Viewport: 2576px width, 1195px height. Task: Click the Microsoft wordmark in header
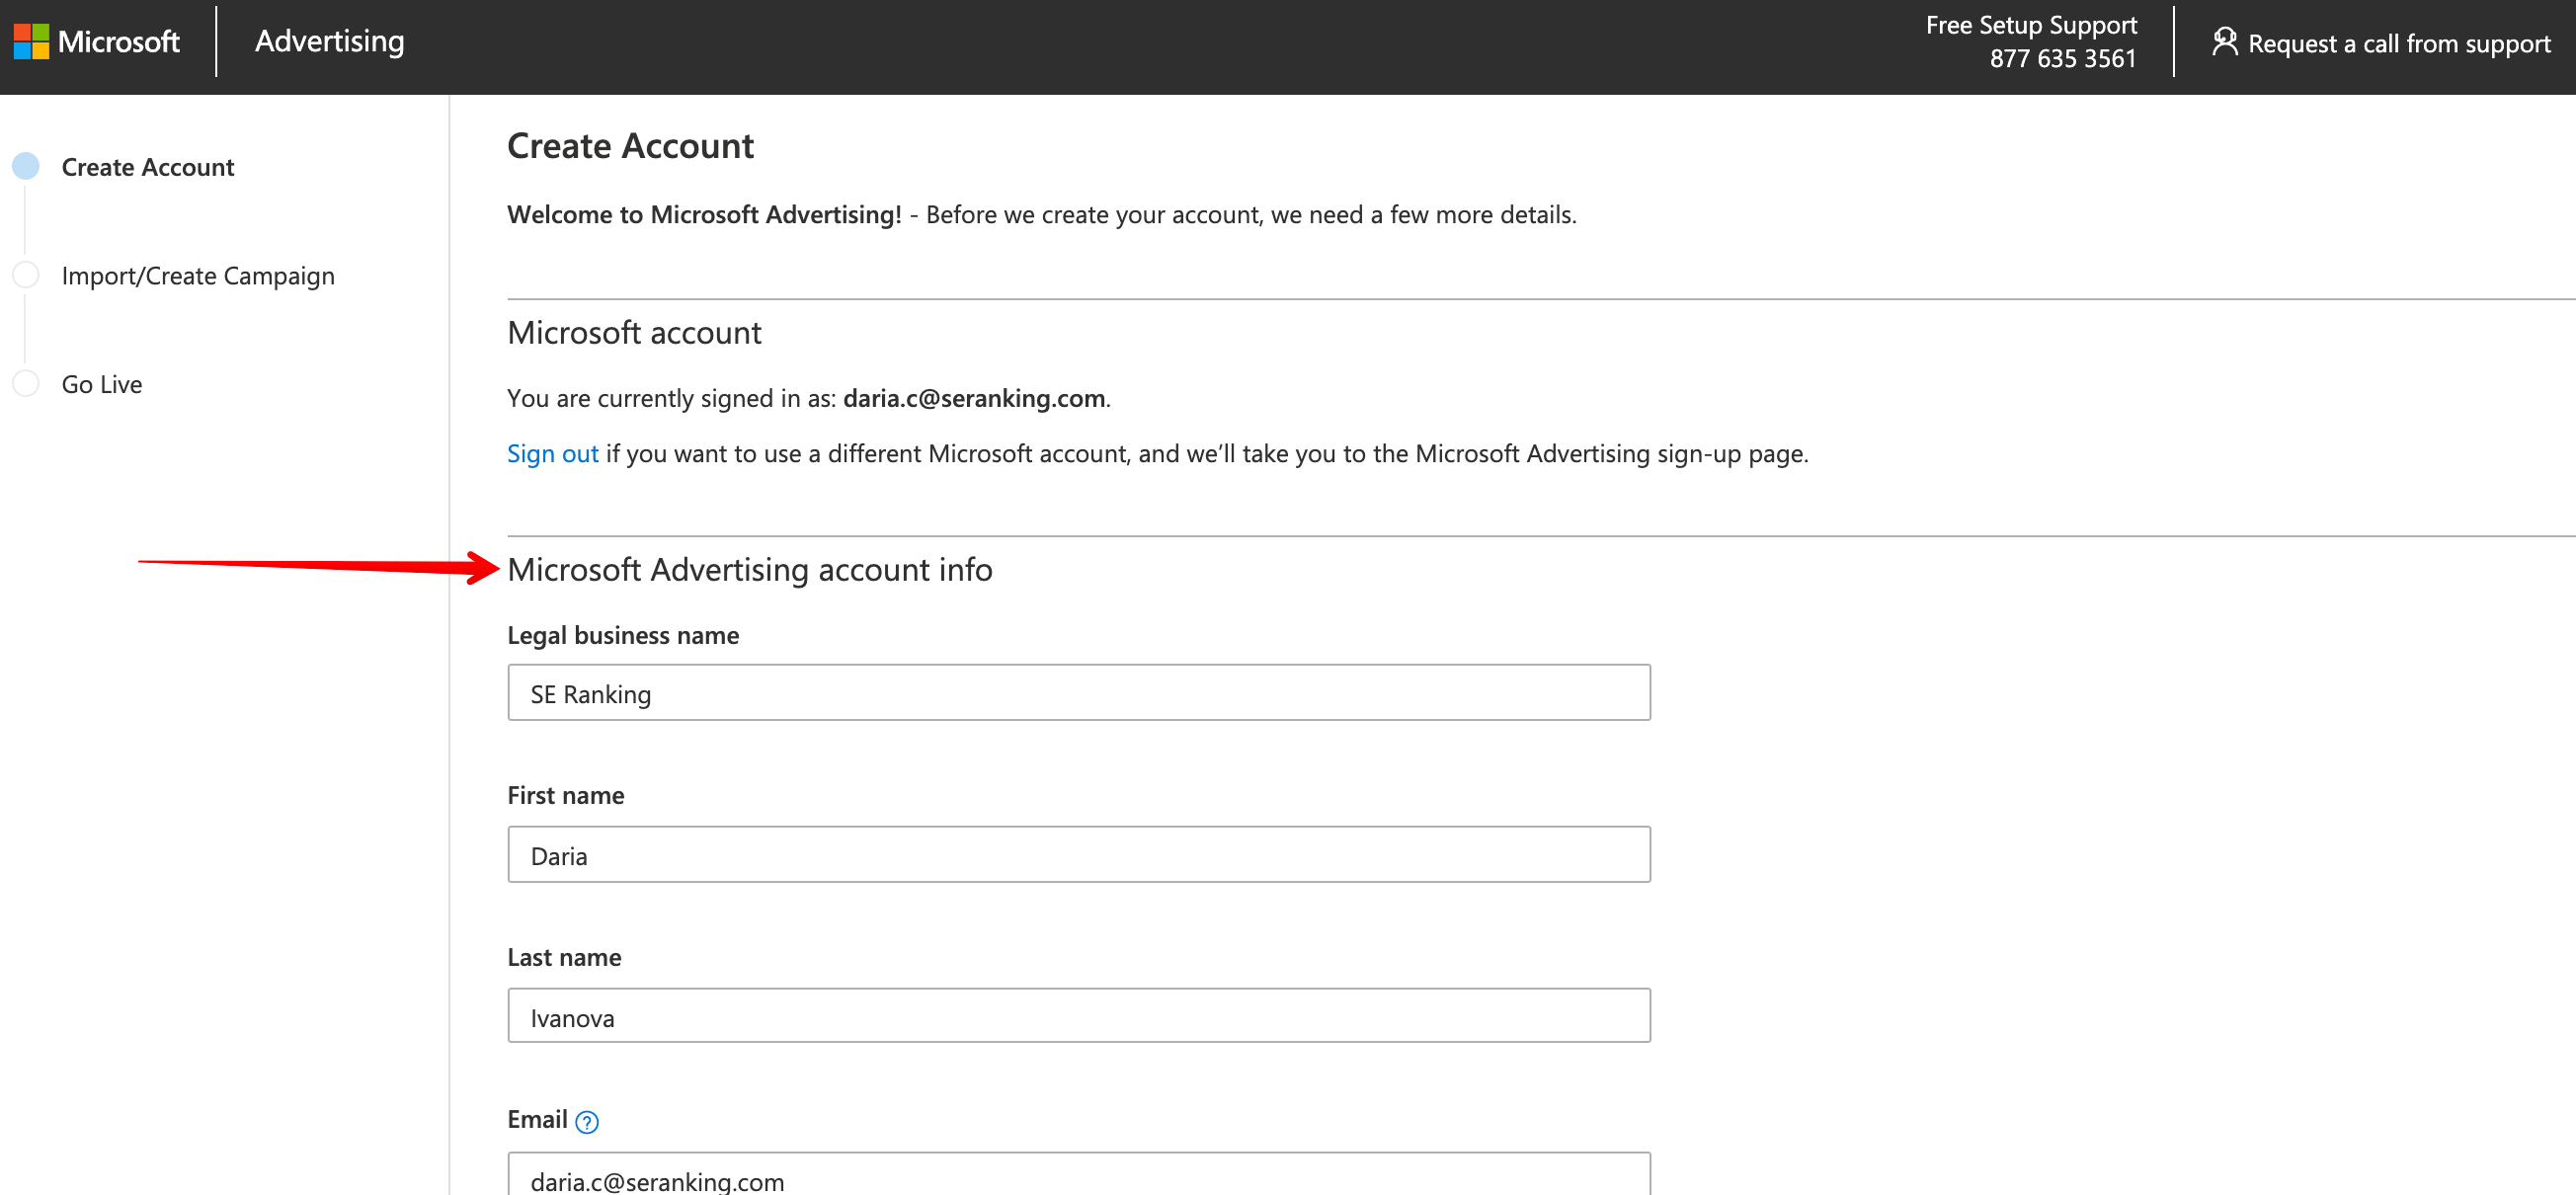tap(119, 42)
